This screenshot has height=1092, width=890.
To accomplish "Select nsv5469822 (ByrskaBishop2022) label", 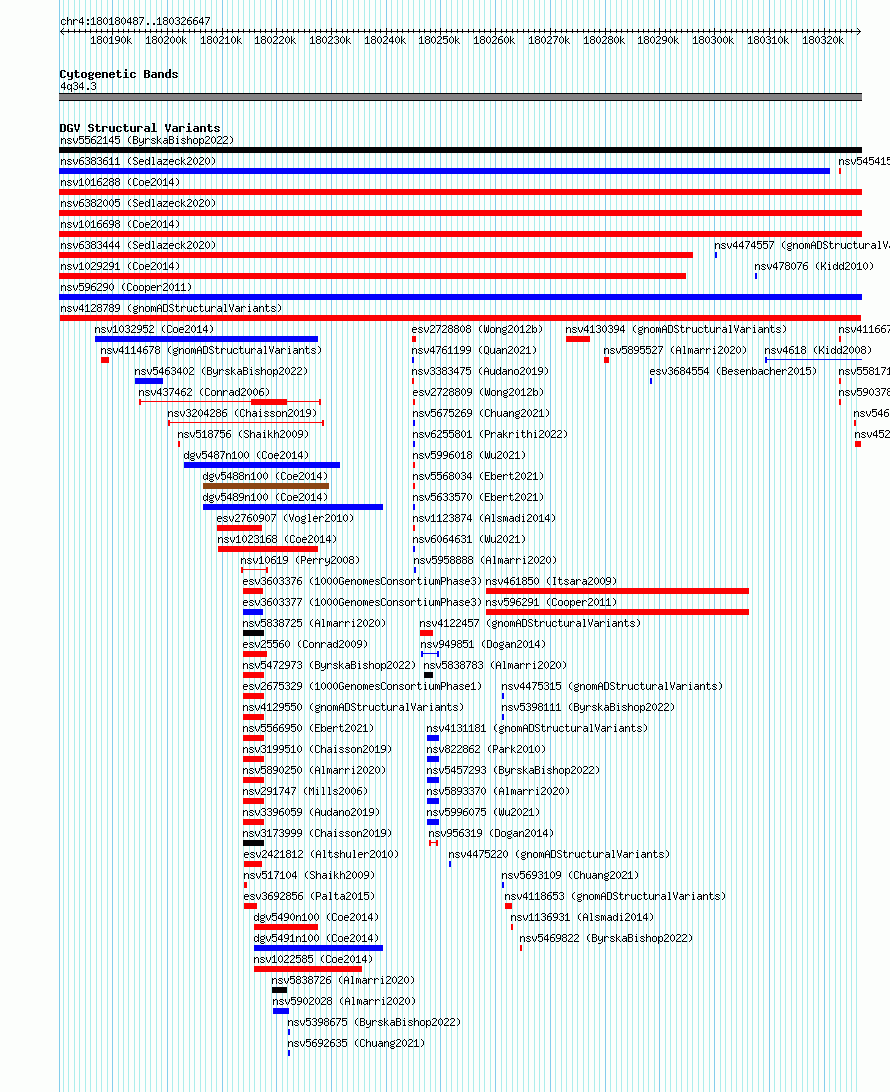I will 606,937.
